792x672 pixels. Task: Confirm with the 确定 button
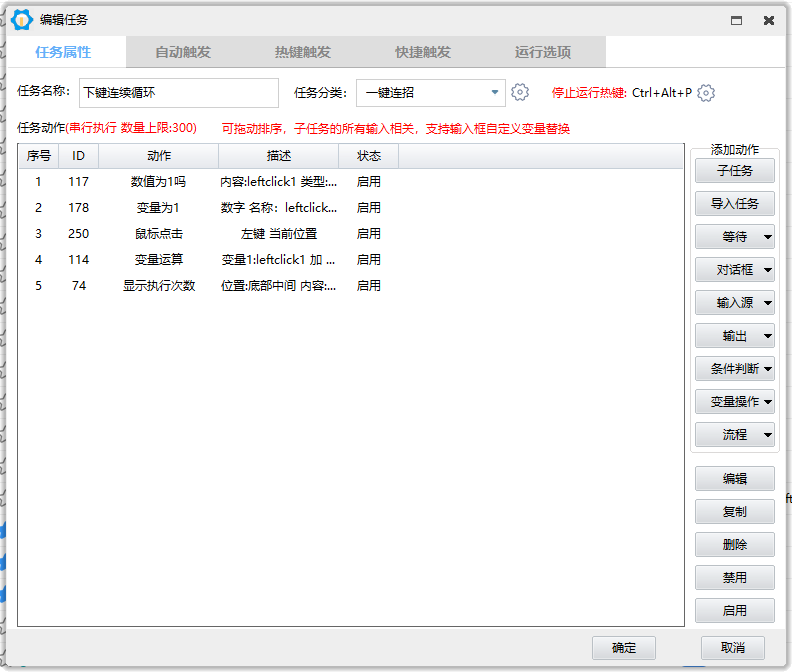click(624, 648)
